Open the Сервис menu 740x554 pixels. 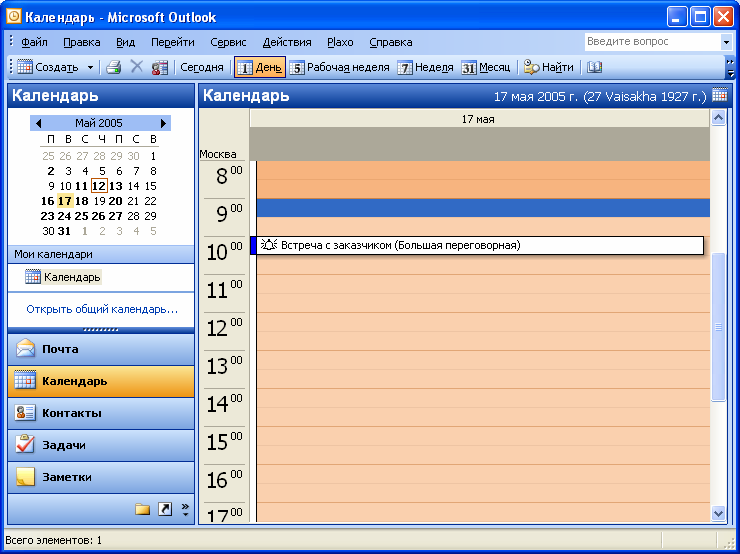pos(228,42)
